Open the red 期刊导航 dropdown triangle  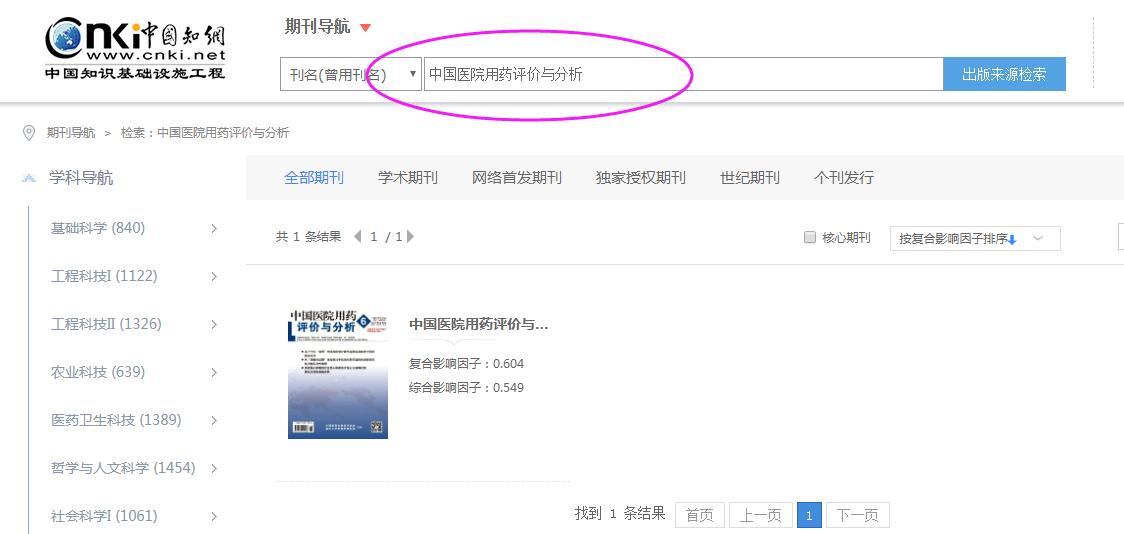(x=365, y=28)
